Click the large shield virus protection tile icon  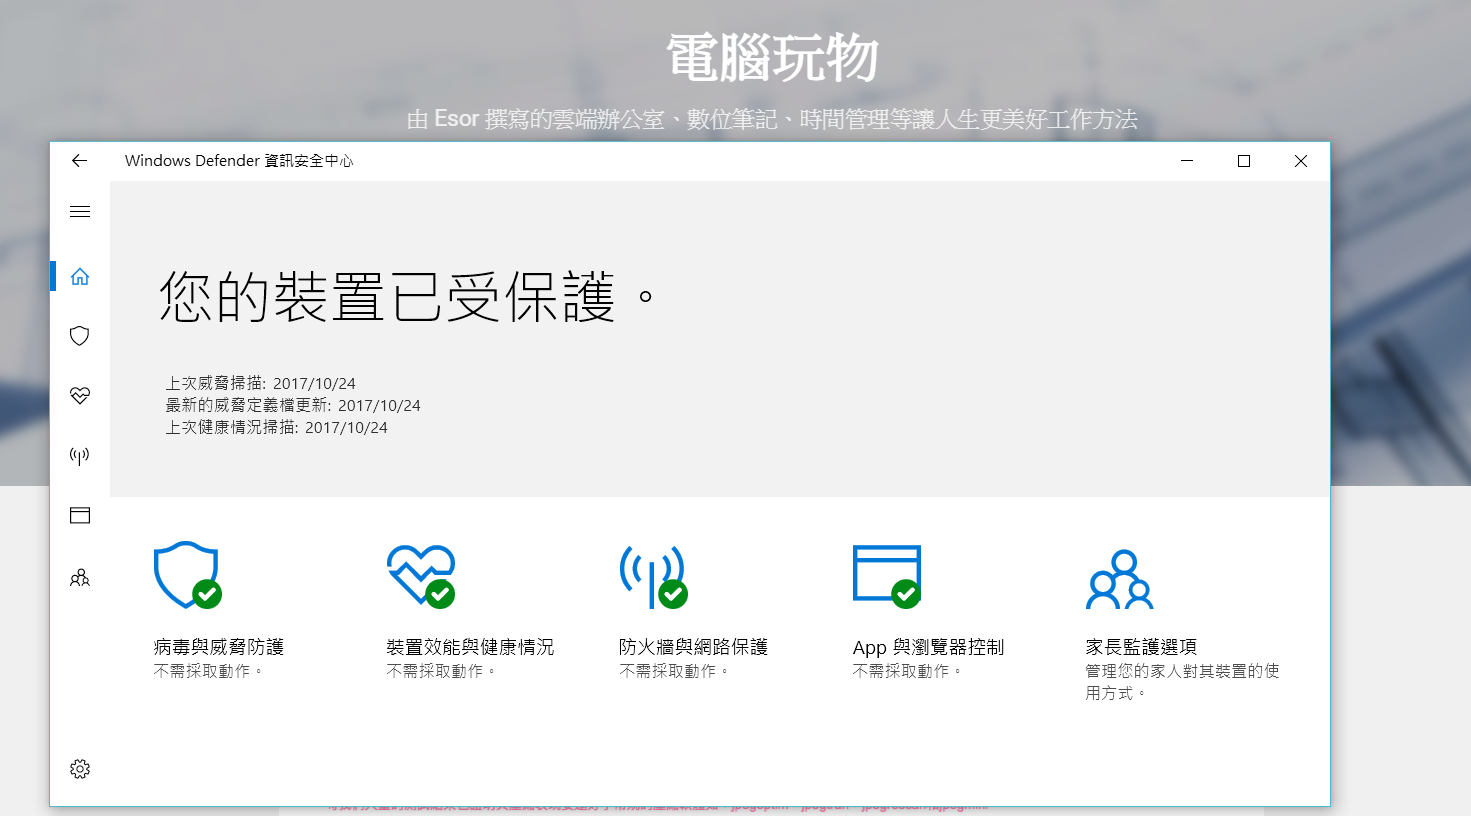tap(188, 575)
